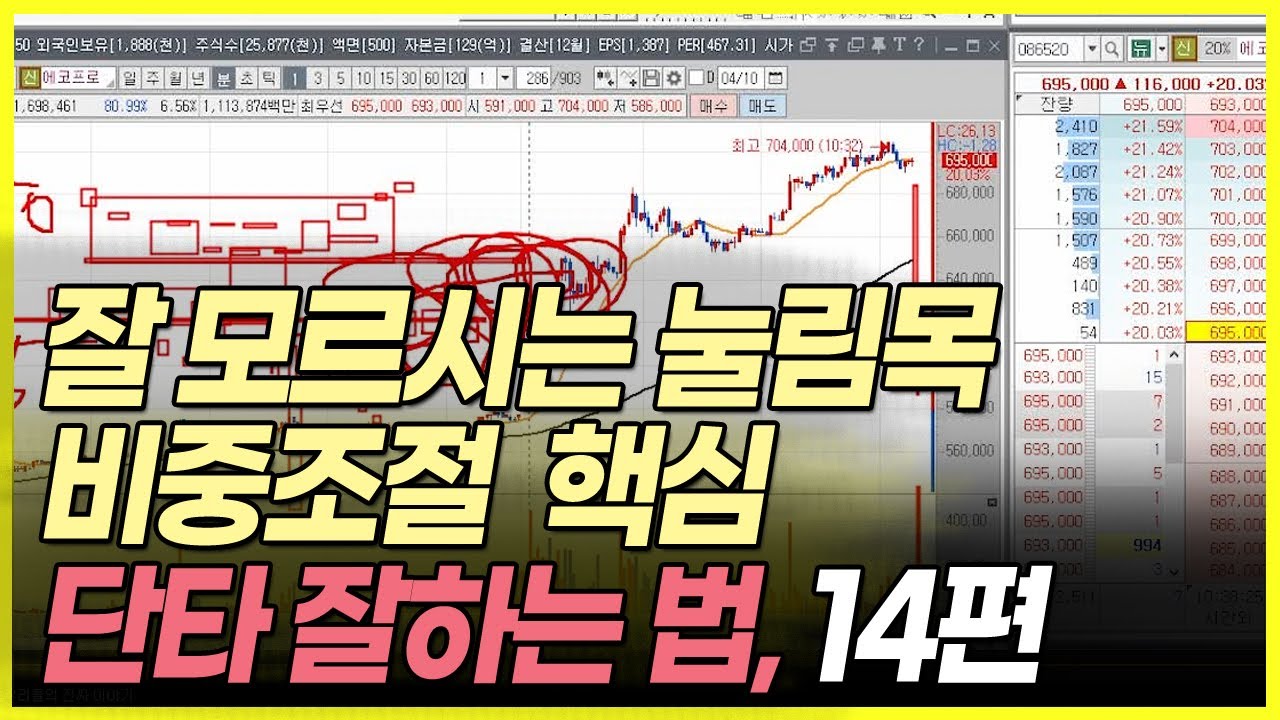
Task: Switch the chart to 주 weekly period
Action: pyautogui.click(x=152, y=79)
